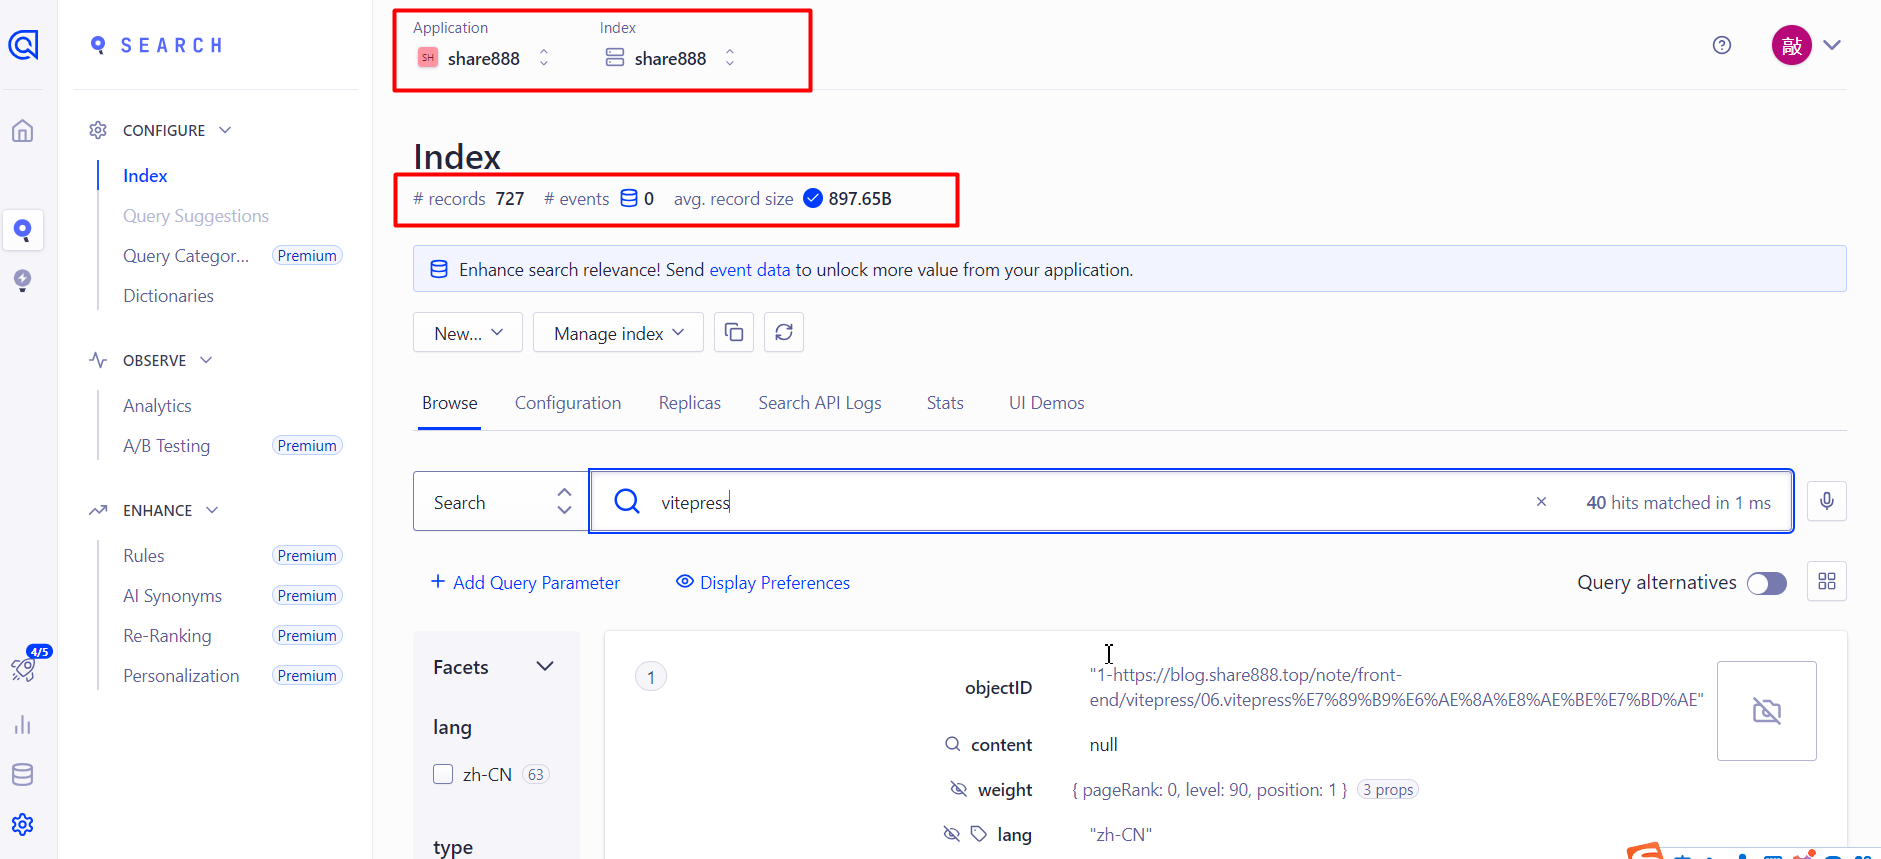Click the hidden eye icon beside lang
The width and height of the screenshot is (1881, 859).
(952, 834)
